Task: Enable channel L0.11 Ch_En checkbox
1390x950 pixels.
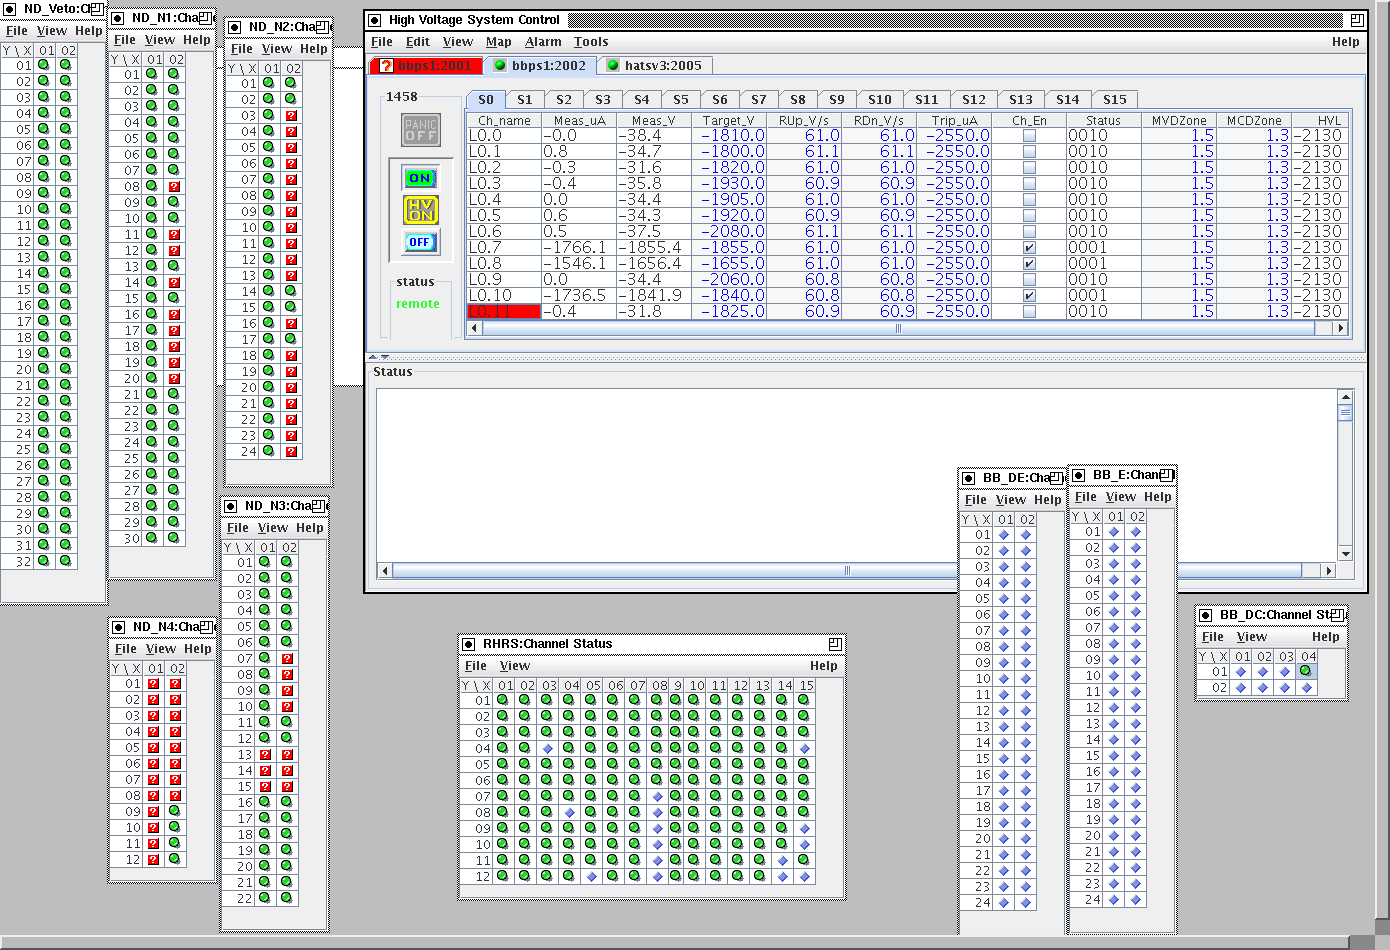Action: 1029,312
